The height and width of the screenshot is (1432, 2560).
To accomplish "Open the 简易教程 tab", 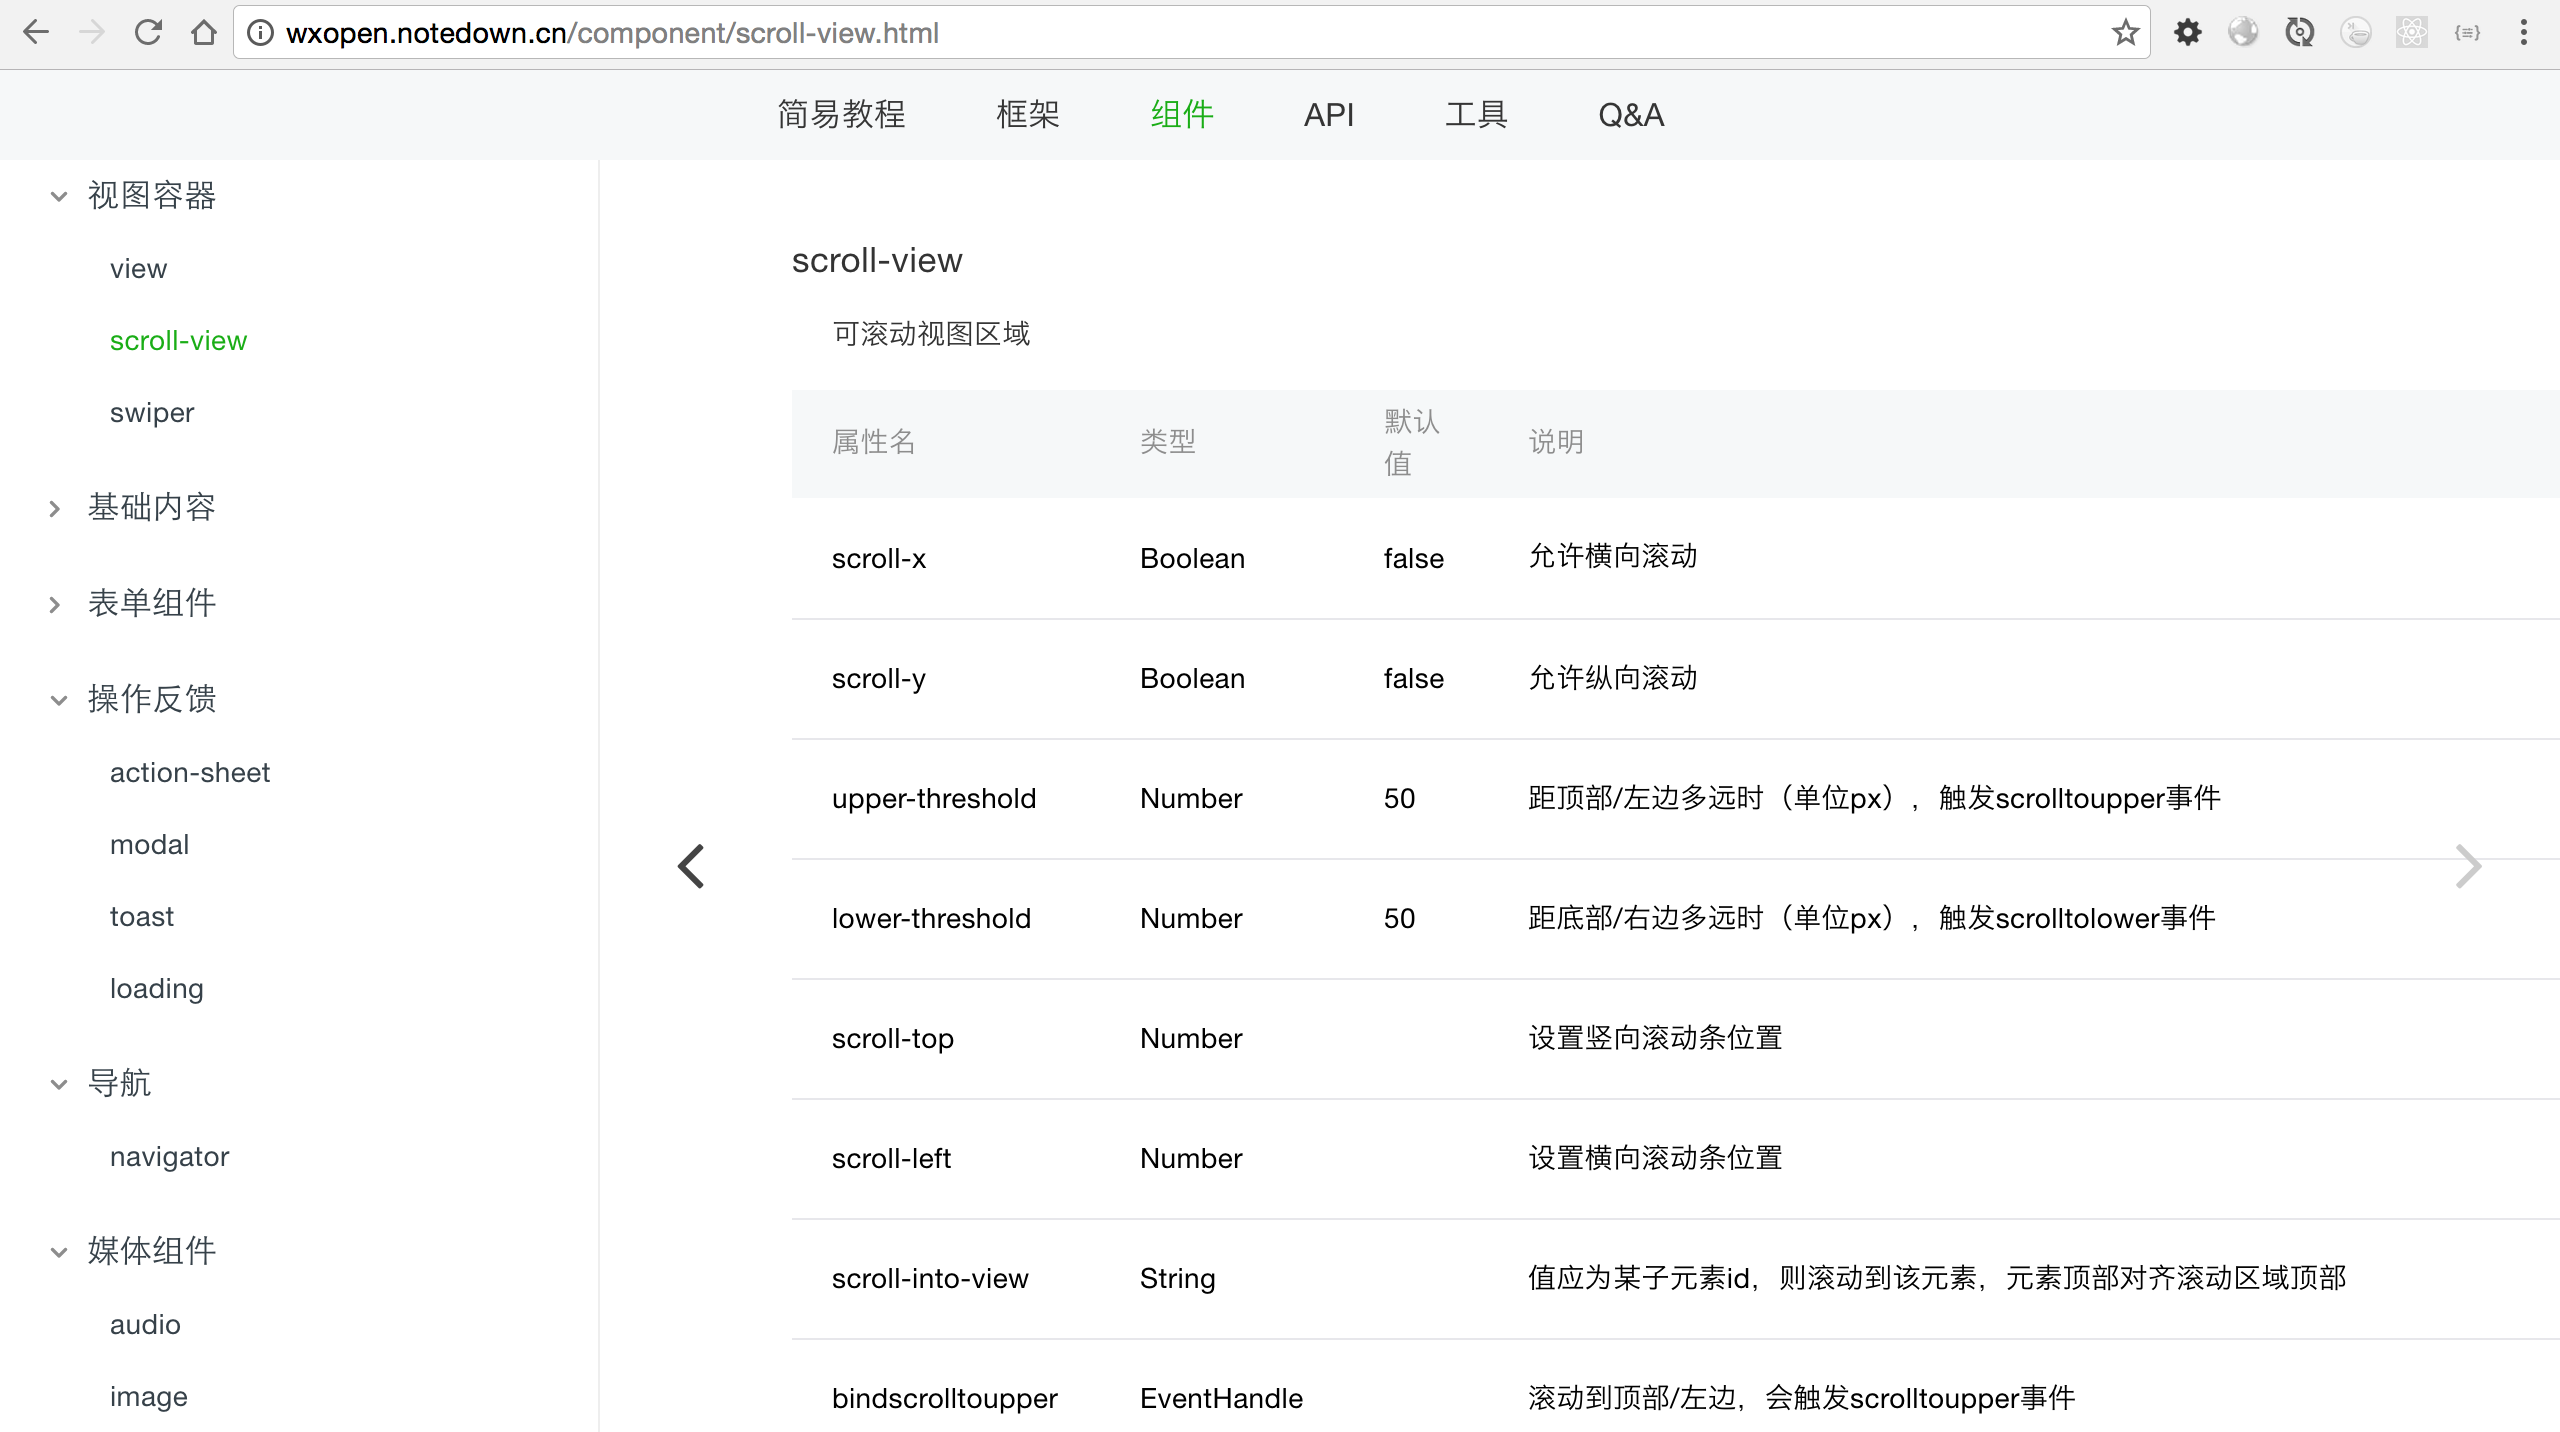I will [841, 115].
